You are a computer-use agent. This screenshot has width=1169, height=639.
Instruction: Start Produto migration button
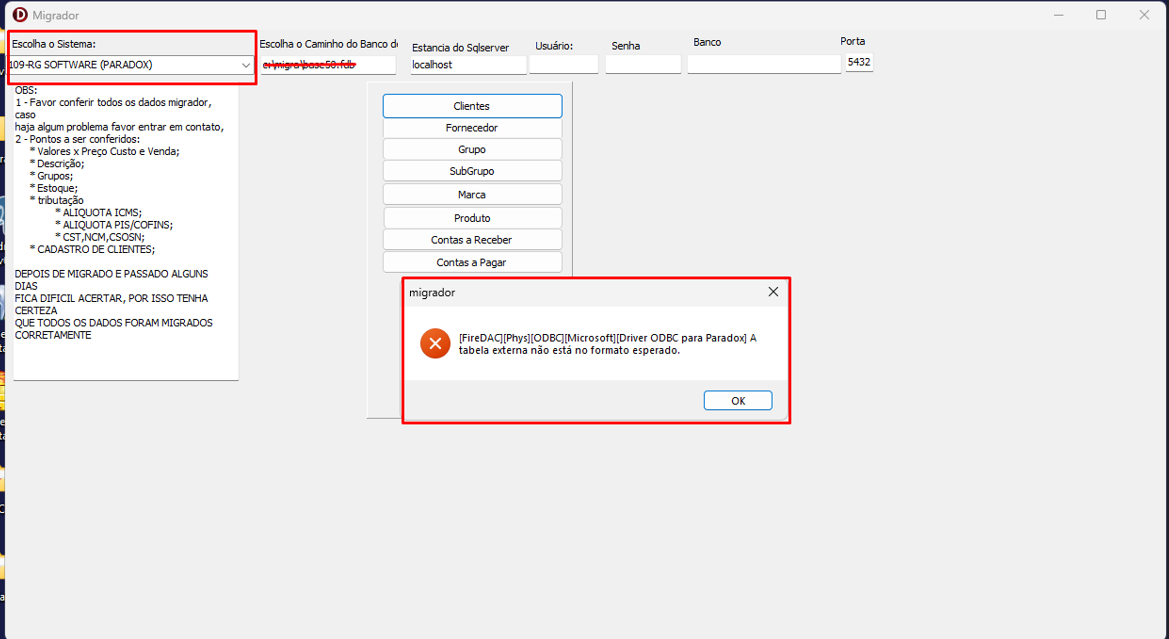[x=472, y=218]
